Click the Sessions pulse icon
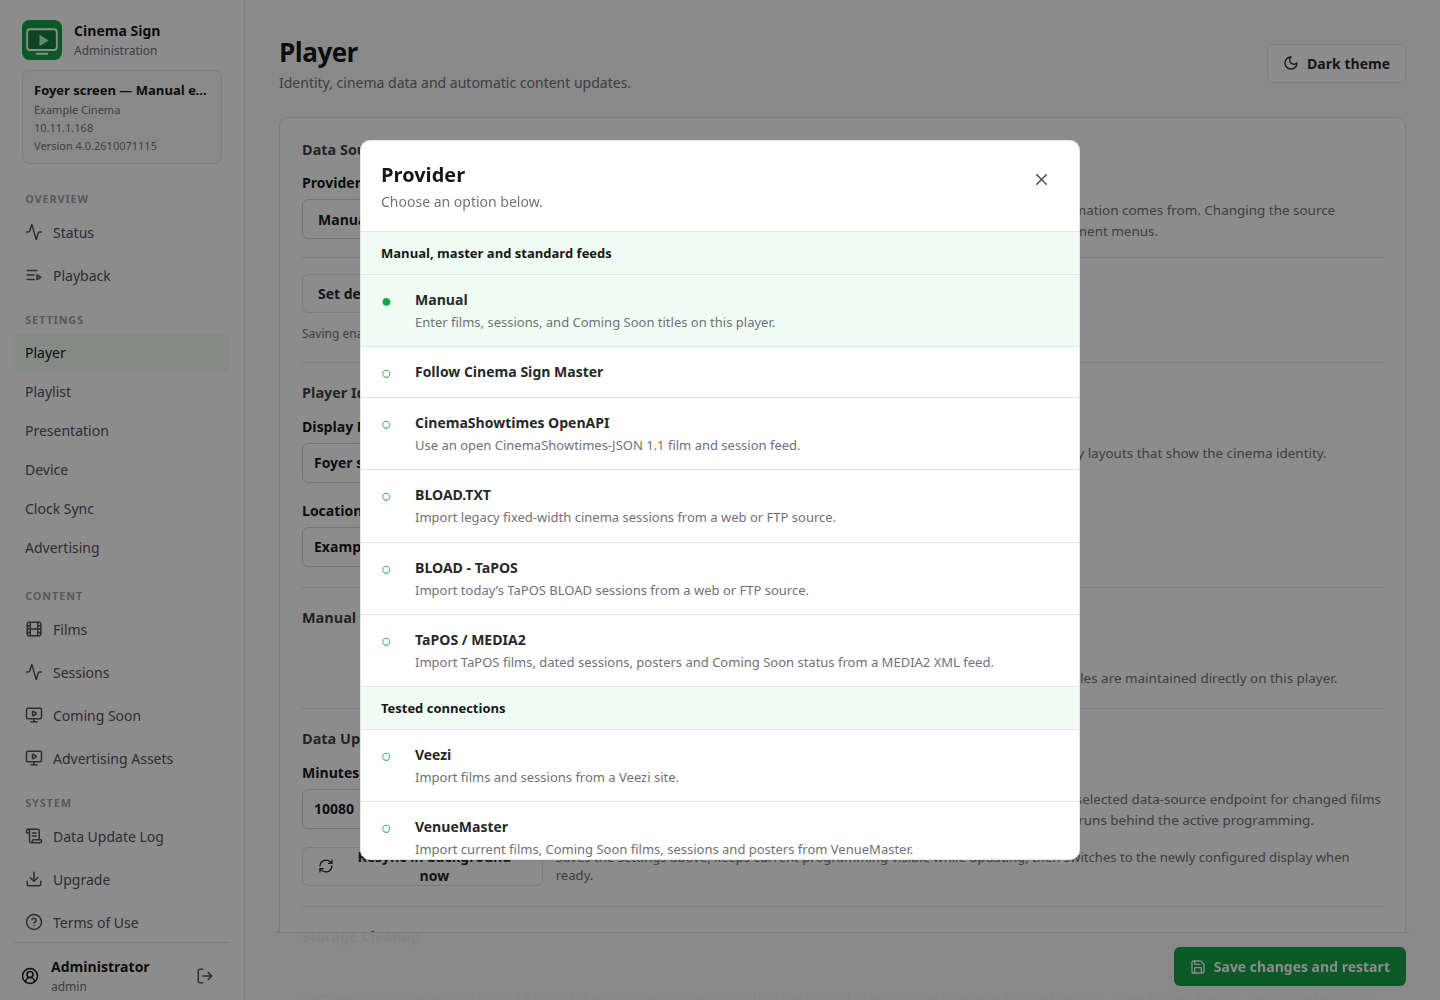The width and height of the screenshot is (1440, 1000). click(x=34, y=672)
